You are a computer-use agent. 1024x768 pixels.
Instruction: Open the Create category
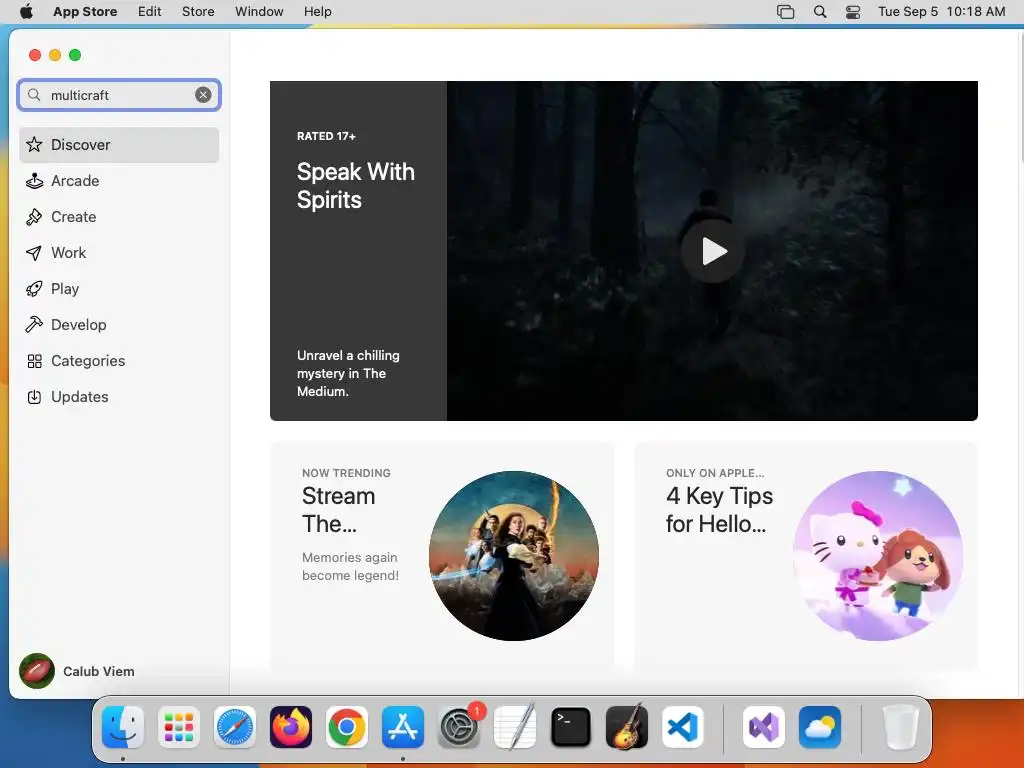click(119, 217)
